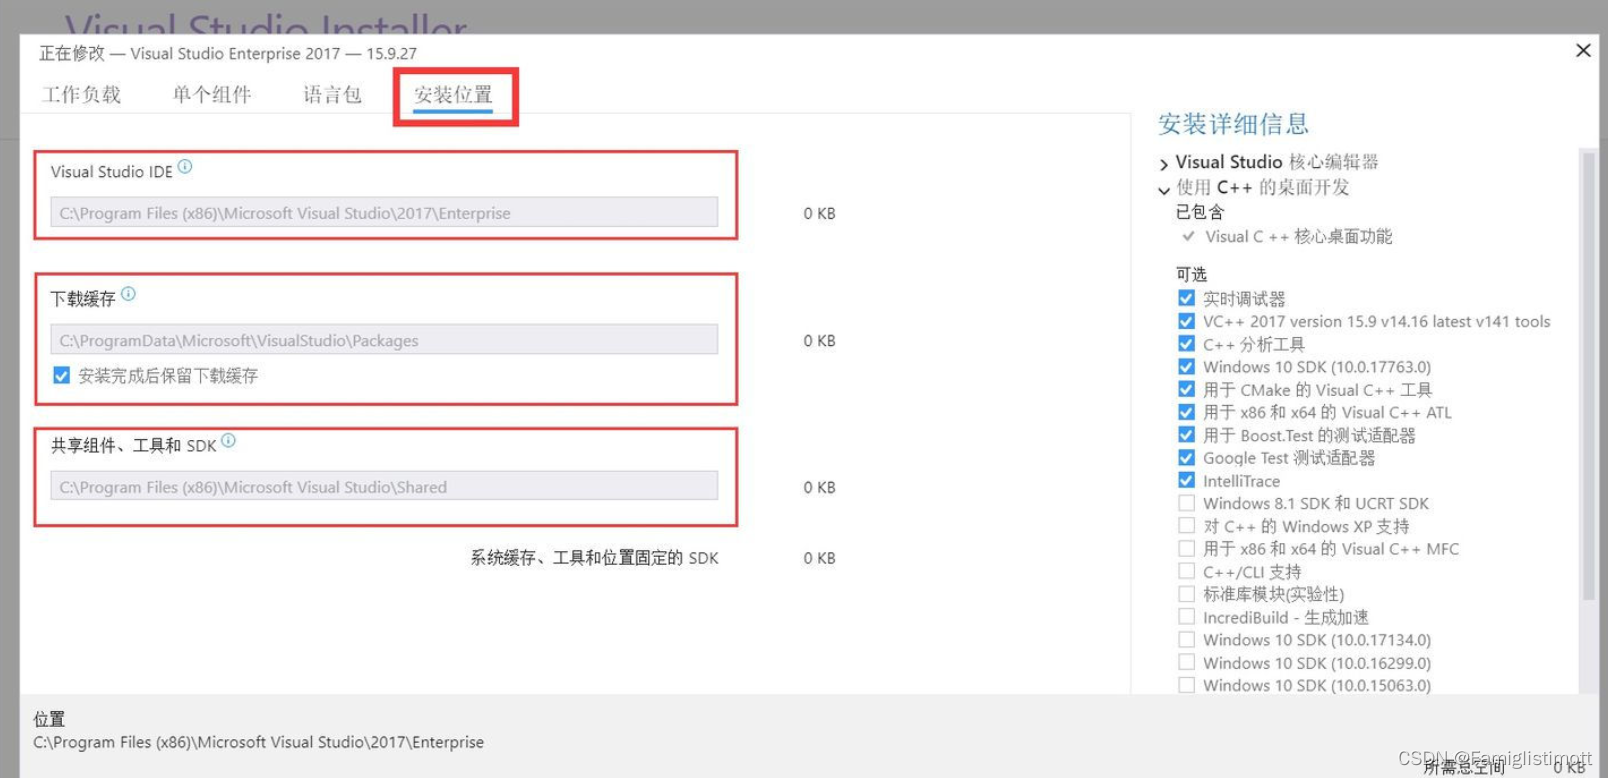Close the installer modify dialog
This screenshot has height=778, width=1608.
(1583, 50)
